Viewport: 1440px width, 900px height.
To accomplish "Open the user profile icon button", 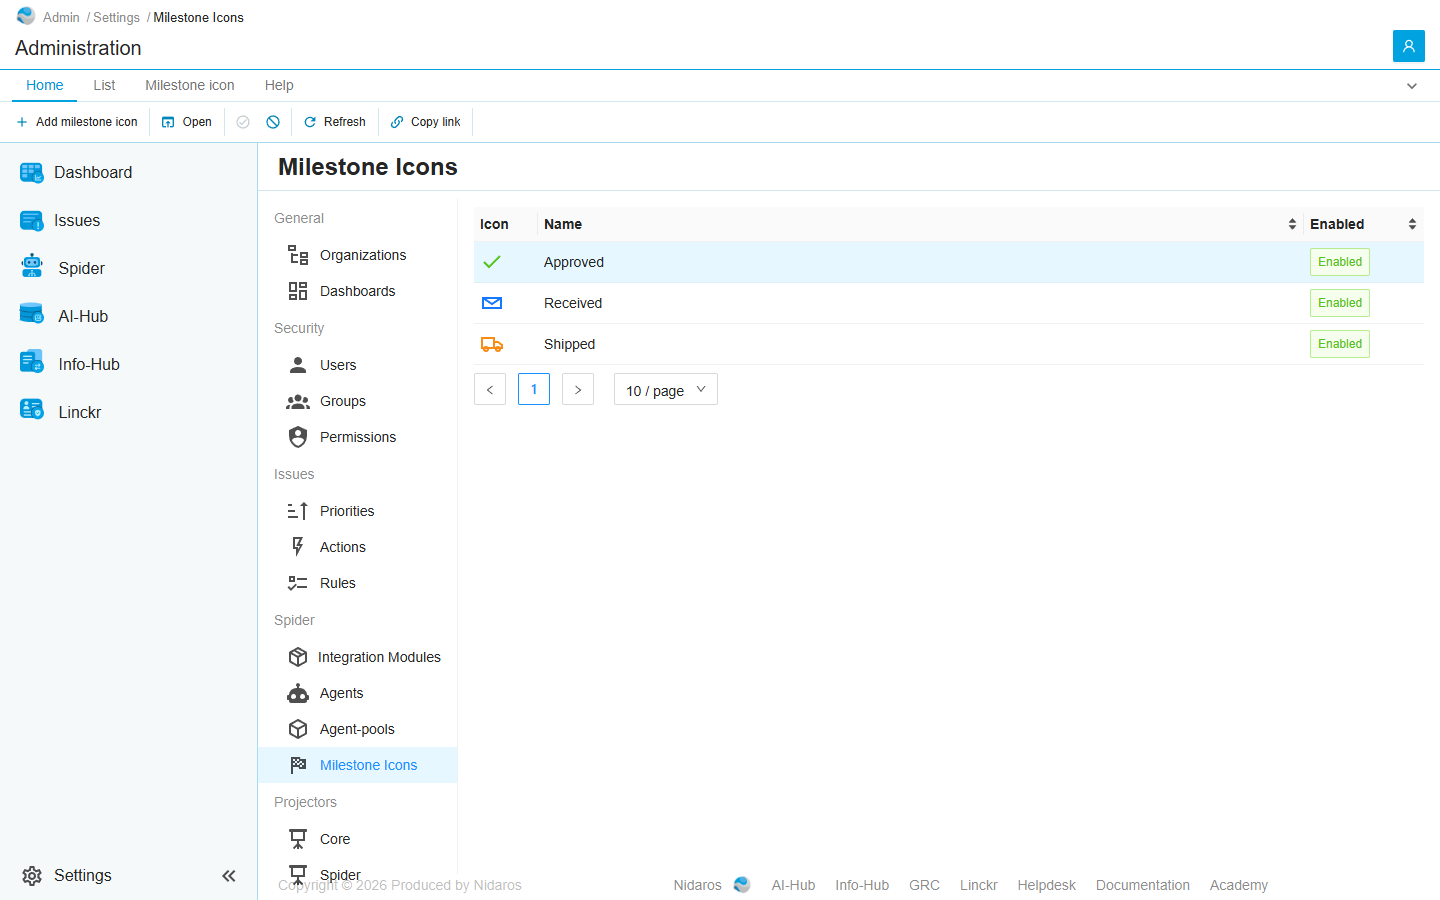I will pos(1408,46).
